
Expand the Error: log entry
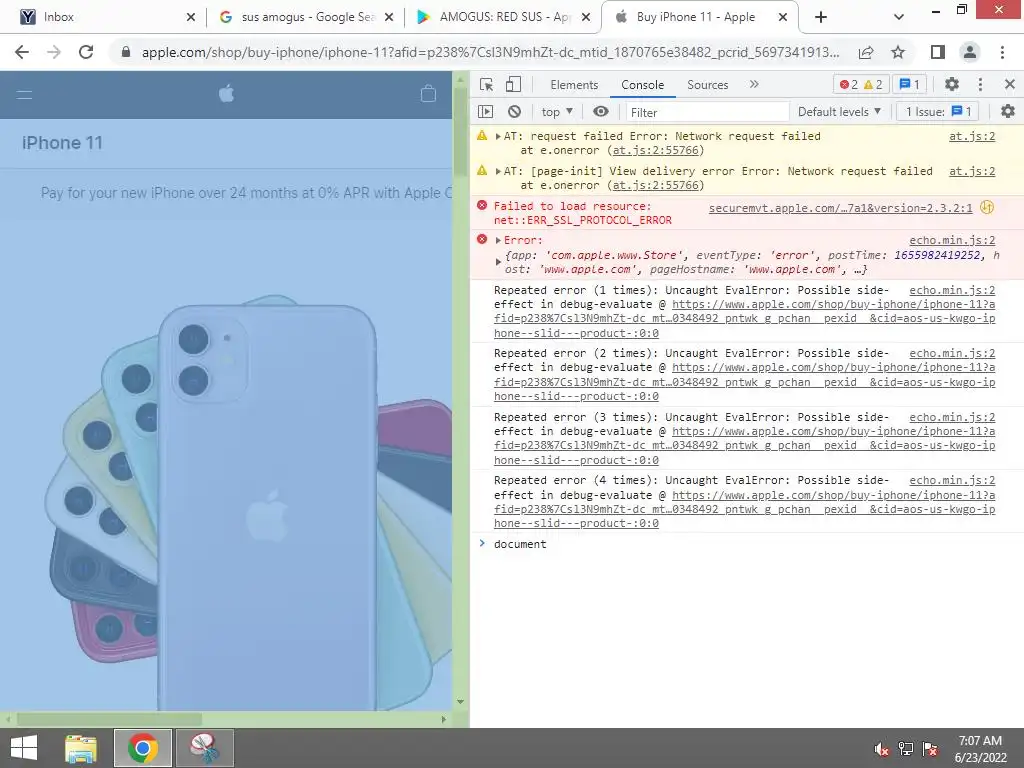[498, 240]
